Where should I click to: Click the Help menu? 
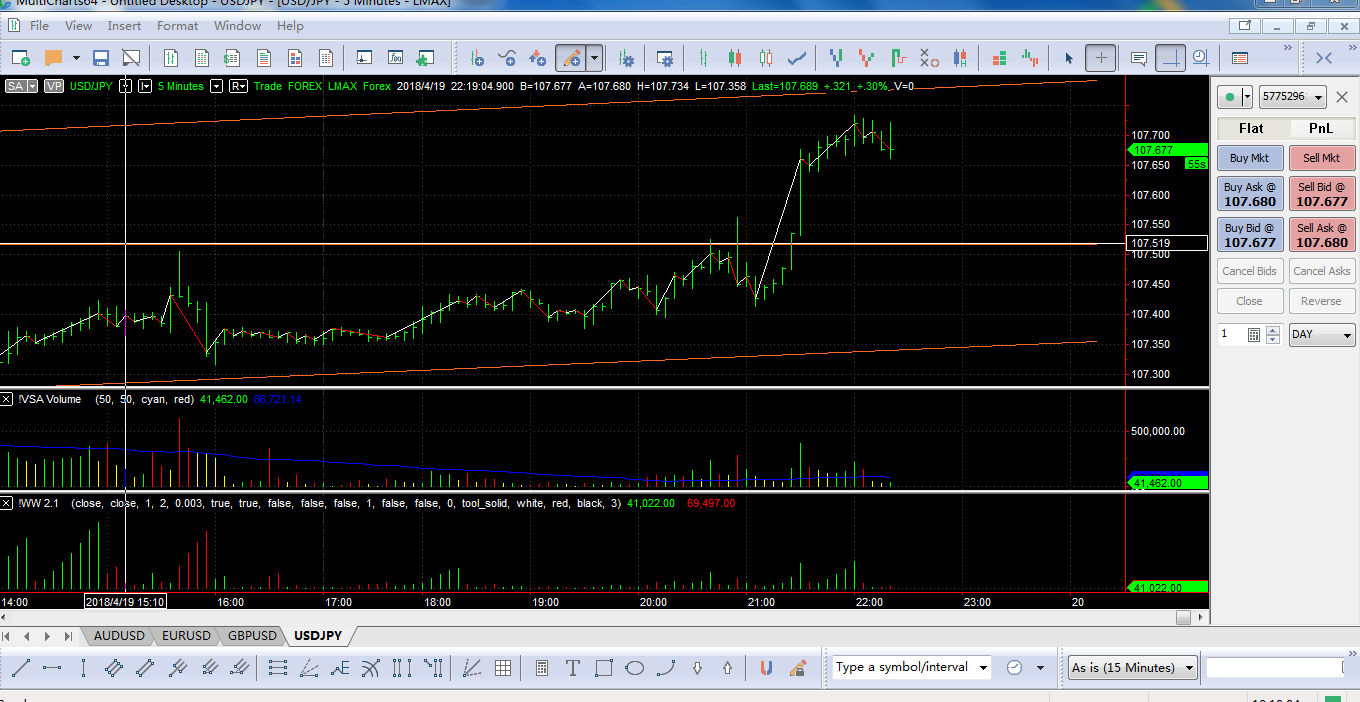point(290,26)
